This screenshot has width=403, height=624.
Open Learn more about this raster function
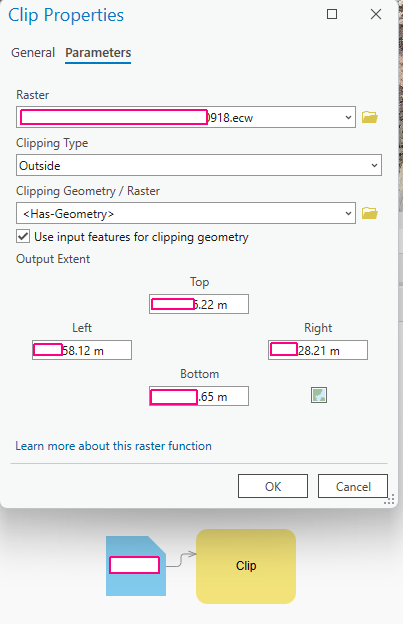pos(113,446)
